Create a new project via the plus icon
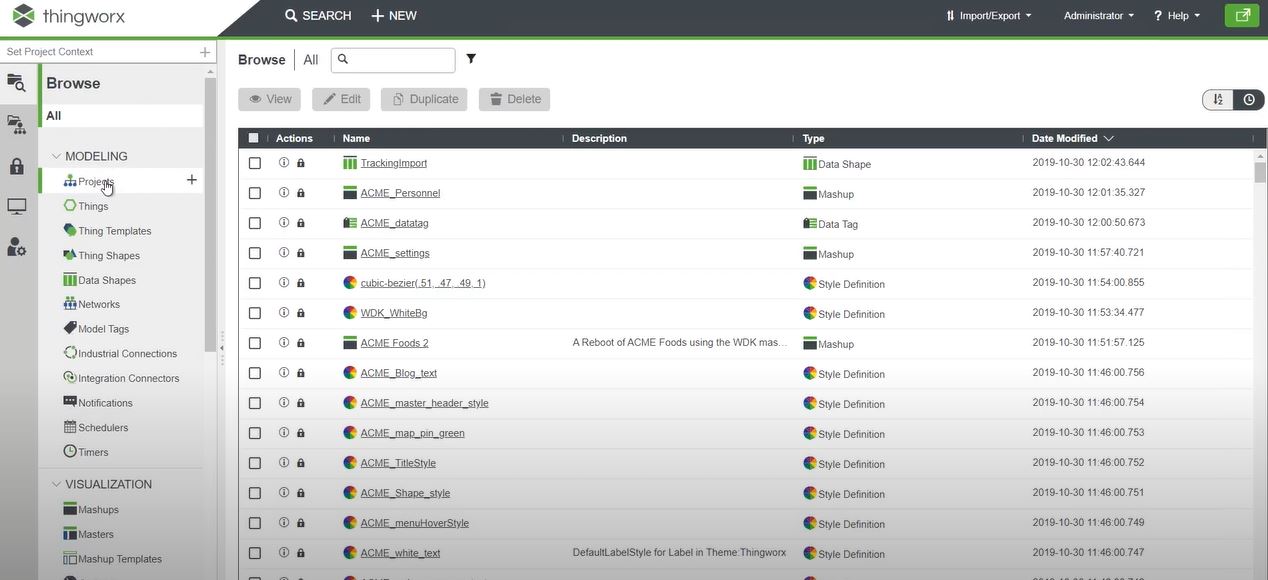The image size is (1268, 580). pyautogui.click(x=191, y=180)
